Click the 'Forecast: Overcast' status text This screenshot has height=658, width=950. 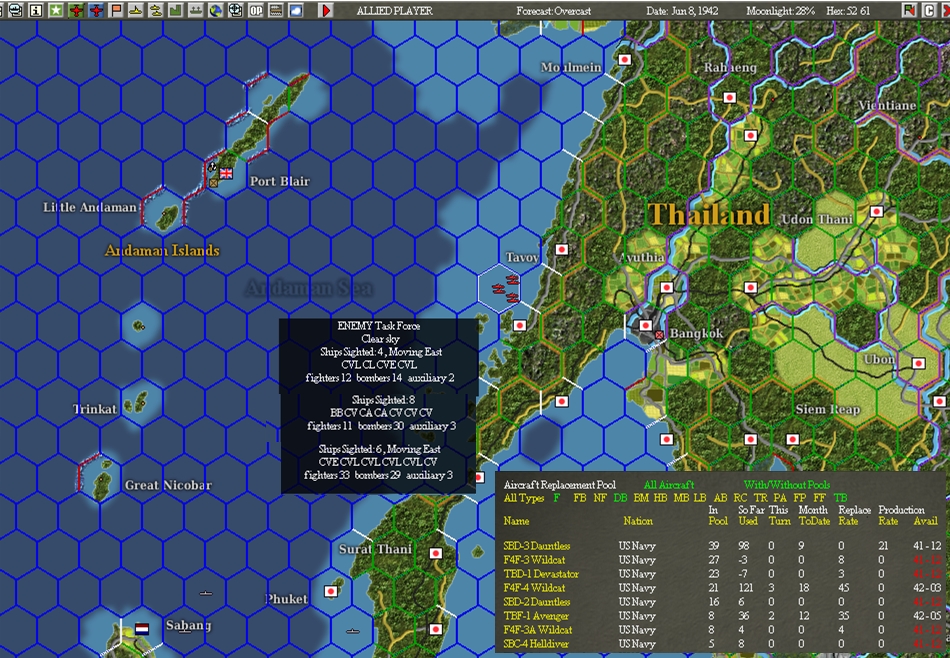tap(554, 11)
